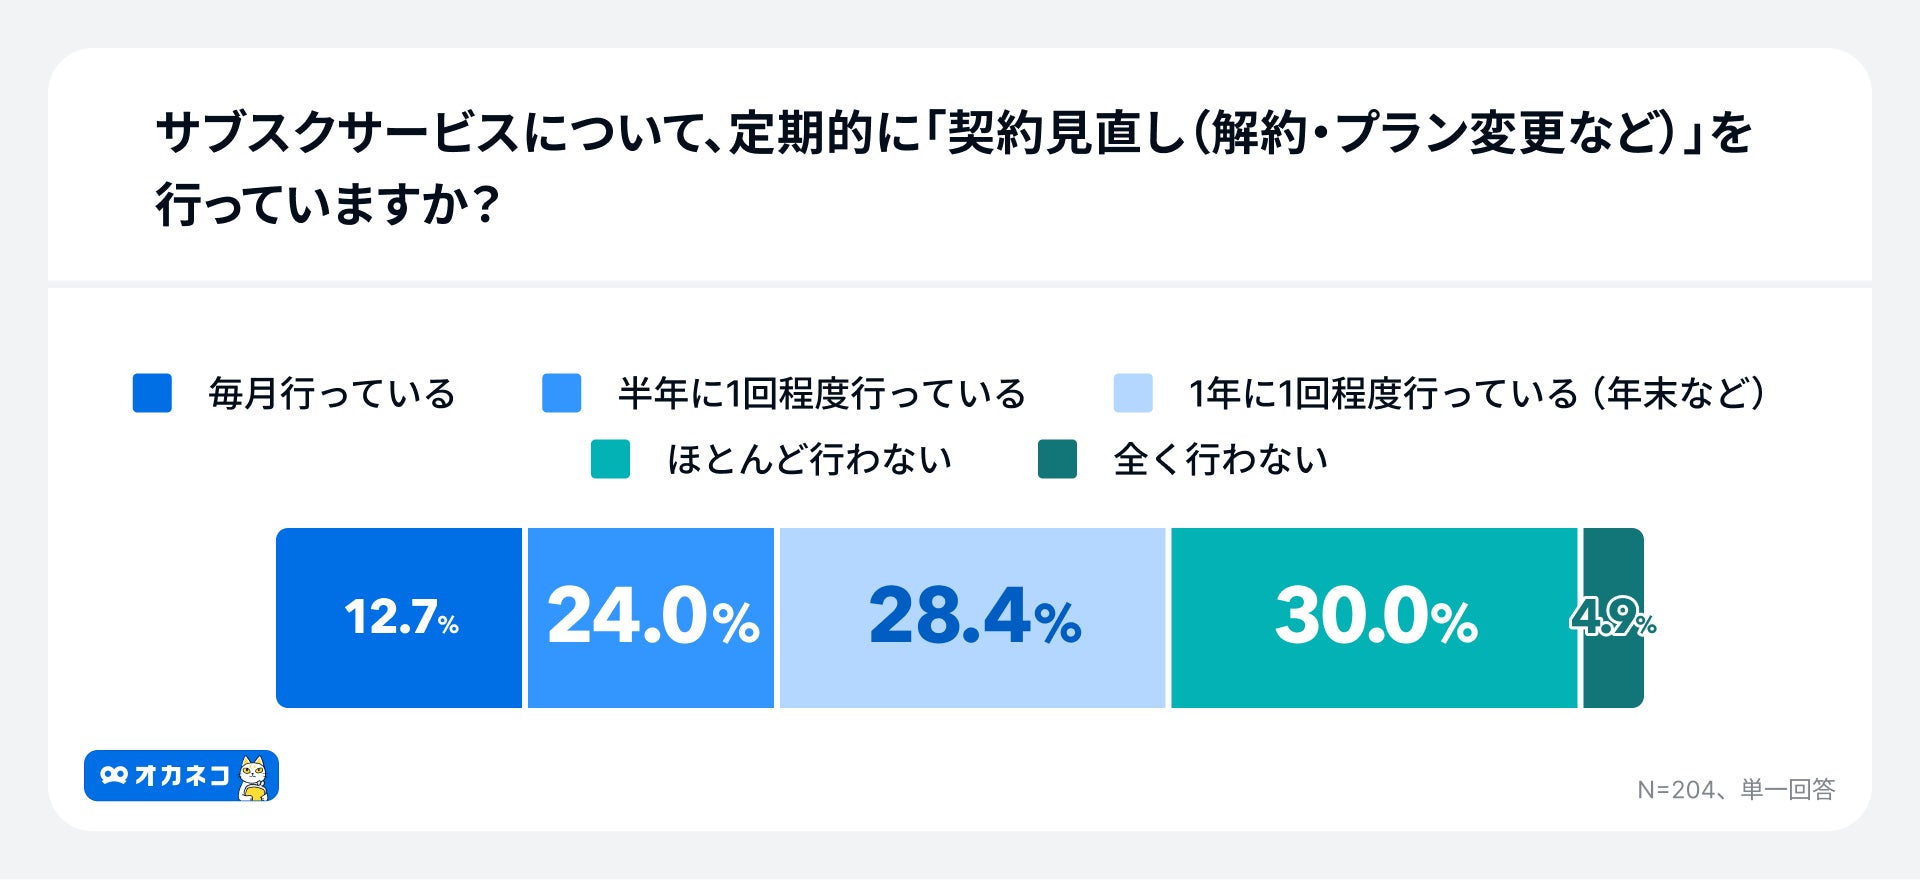Click the infinity symbol in the オカネコ logo
1920x880 pixels.
tap(114, 775)
